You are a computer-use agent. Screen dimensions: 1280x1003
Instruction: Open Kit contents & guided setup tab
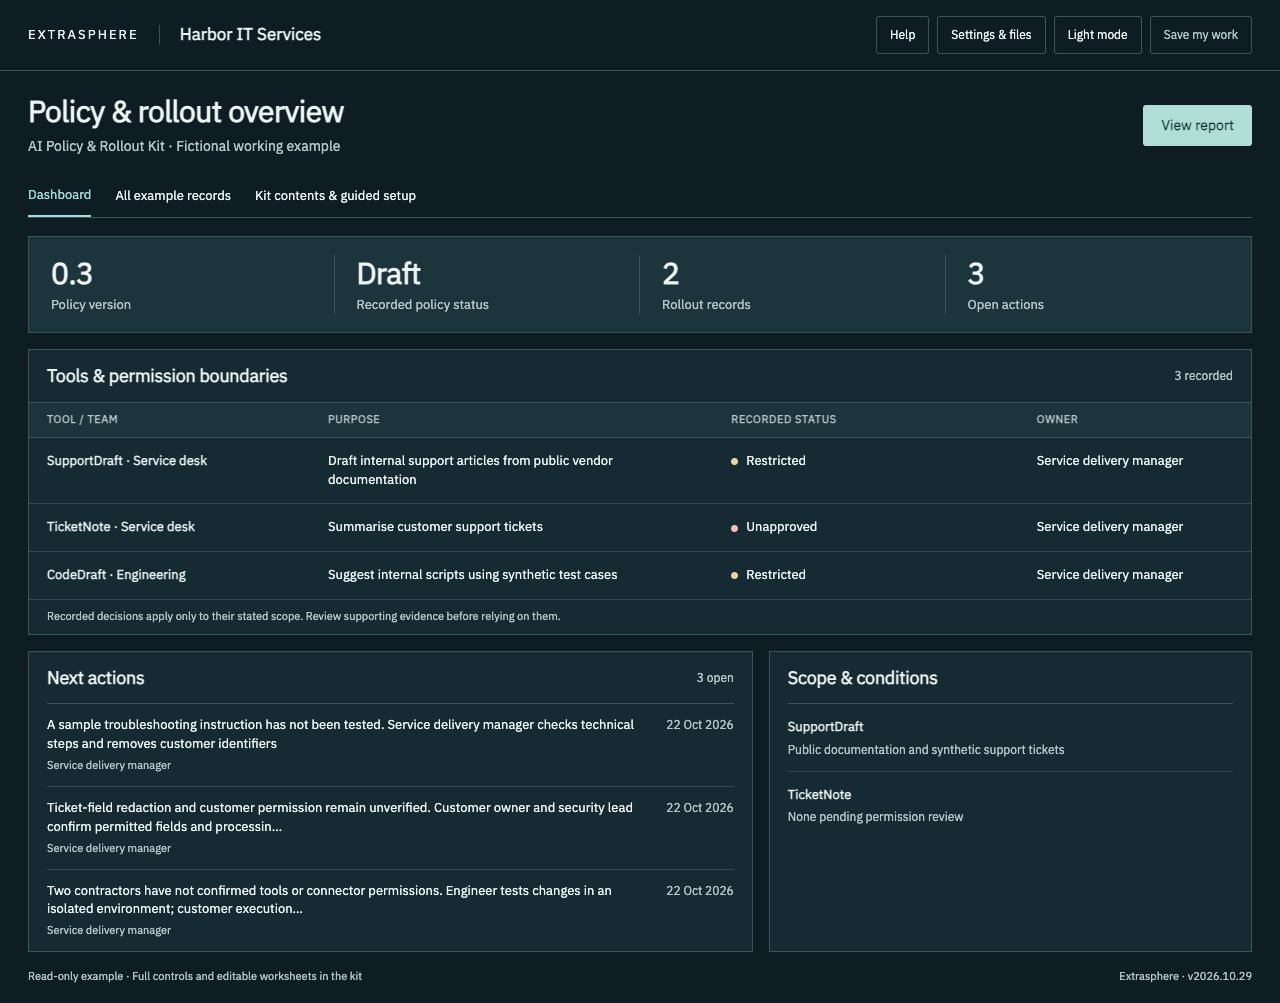[x=335, y=196]
